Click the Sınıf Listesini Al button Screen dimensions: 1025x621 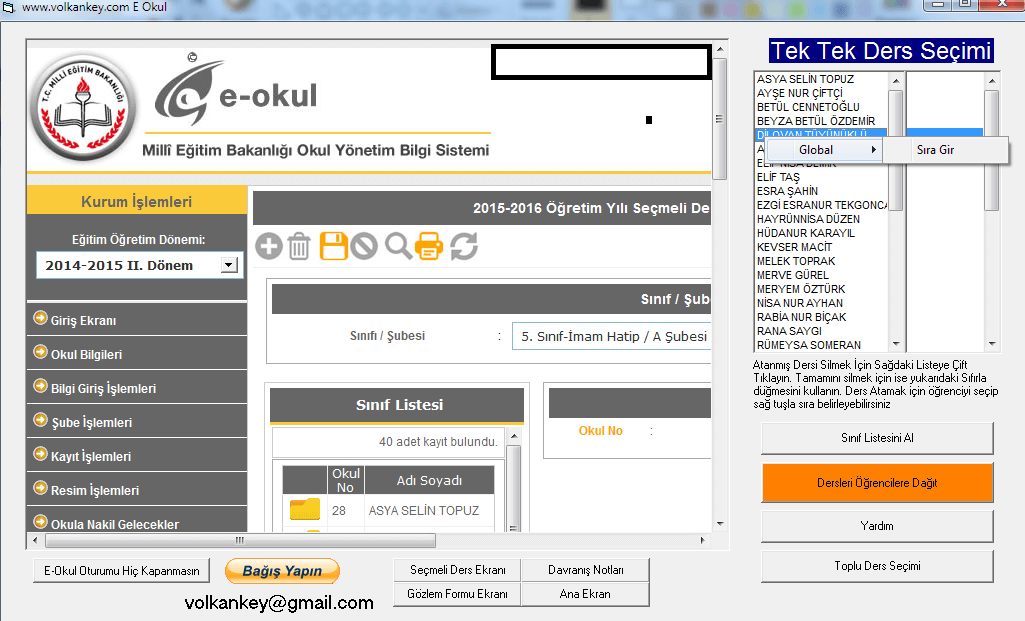tap(877, 438)
